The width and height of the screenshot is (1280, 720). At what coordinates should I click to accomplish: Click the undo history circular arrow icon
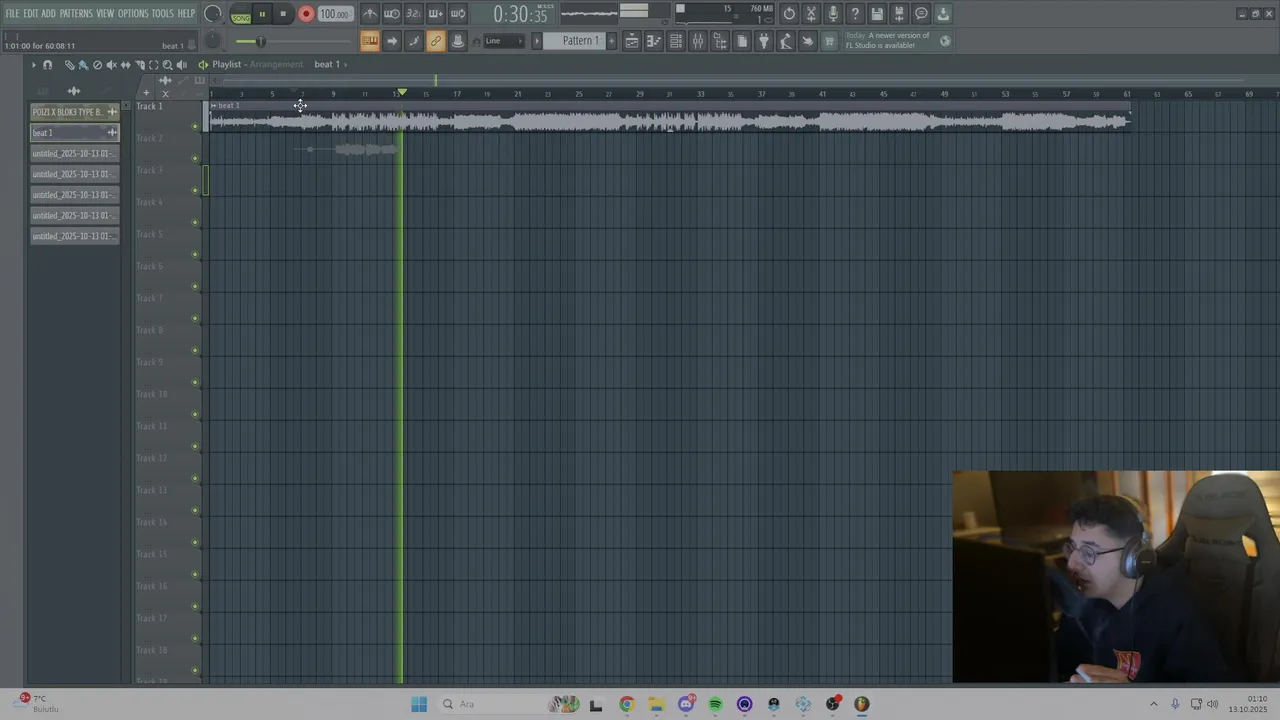click(x=789, y=14)
